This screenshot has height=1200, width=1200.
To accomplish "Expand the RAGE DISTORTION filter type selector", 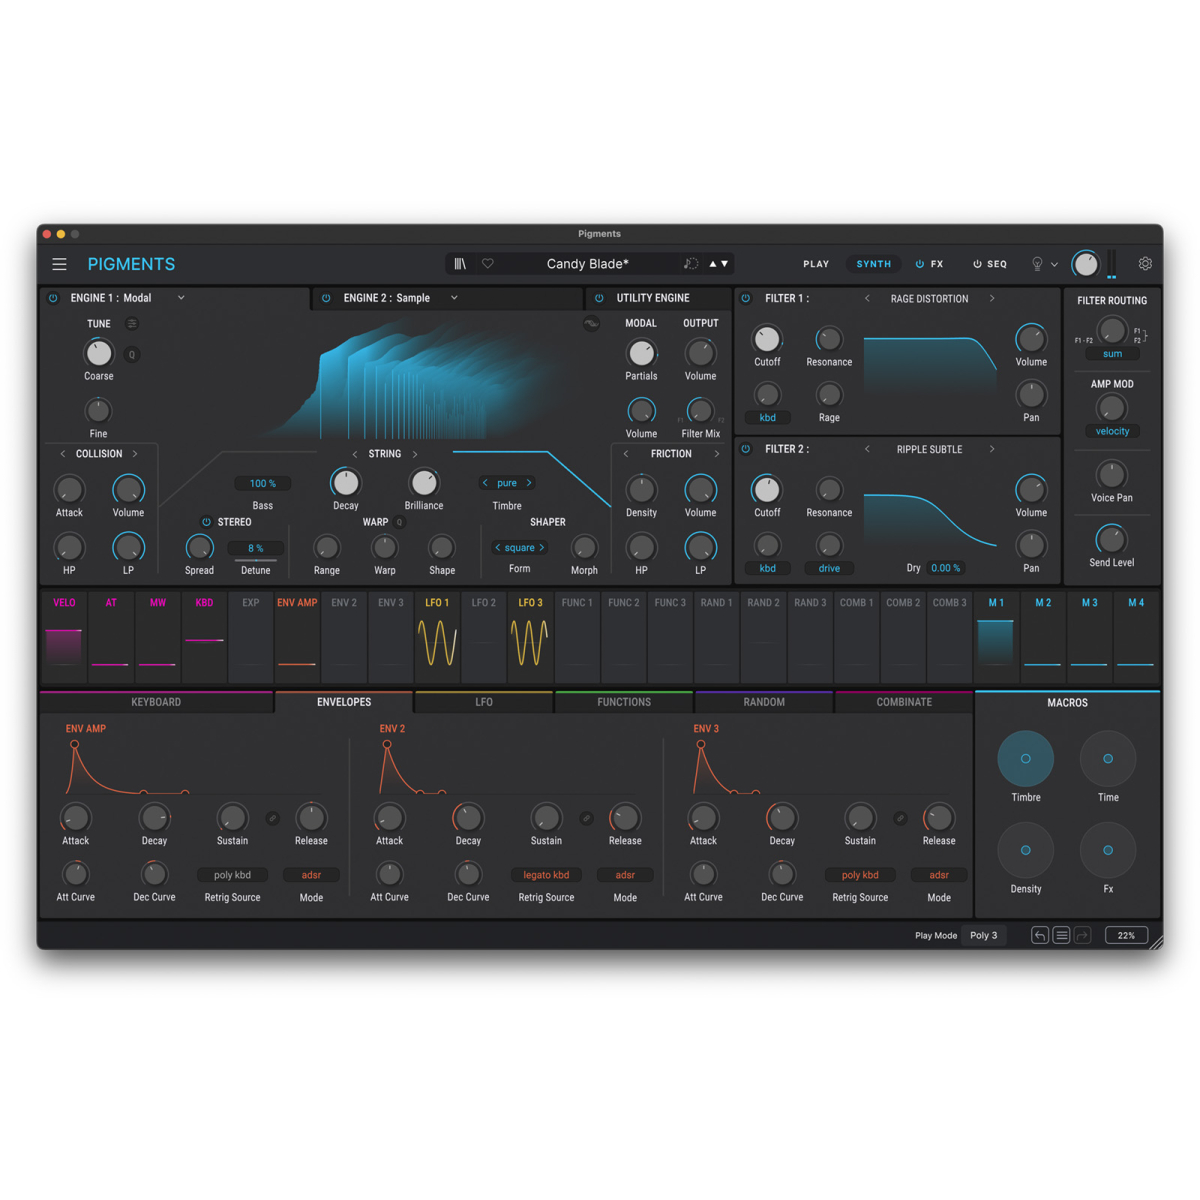I will [929, 298].
